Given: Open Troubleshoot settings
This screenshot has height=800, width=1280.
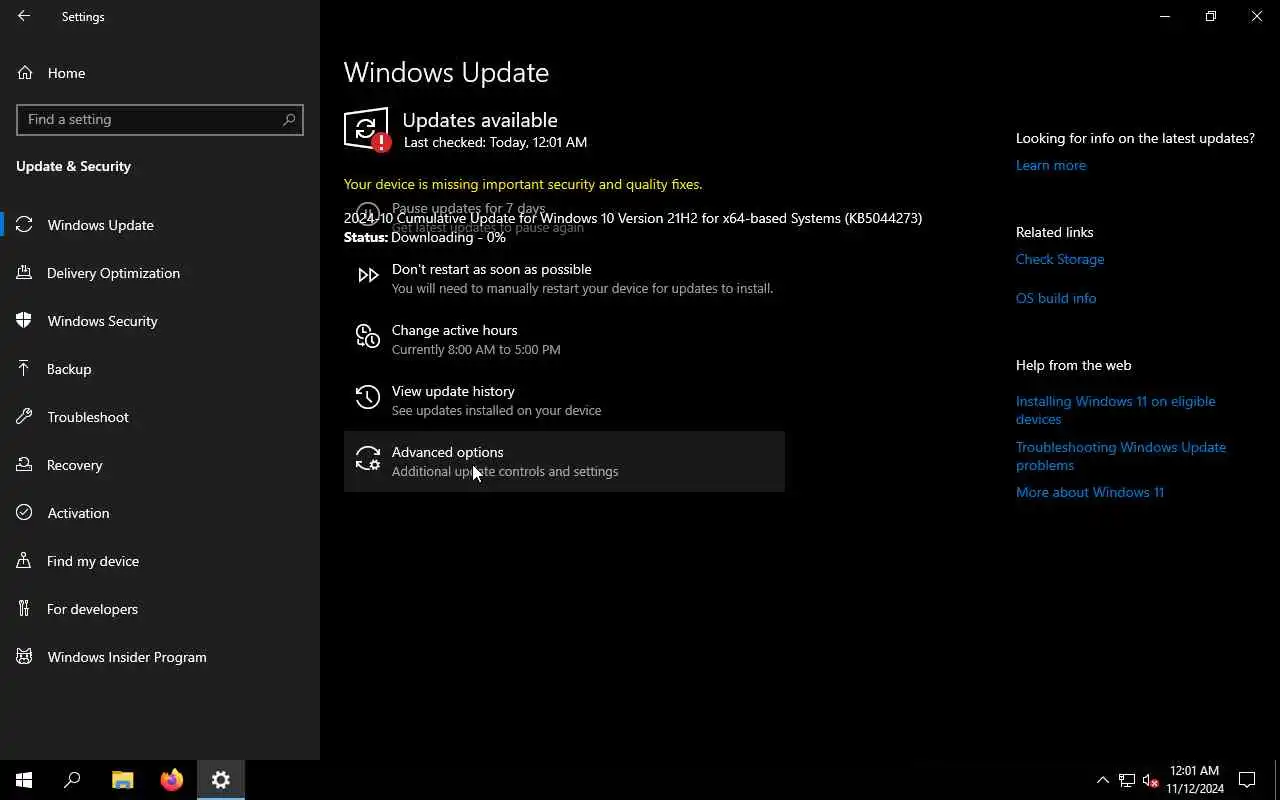Looking at the screenshot, I should pyautogui.click(x=160, y=417).
